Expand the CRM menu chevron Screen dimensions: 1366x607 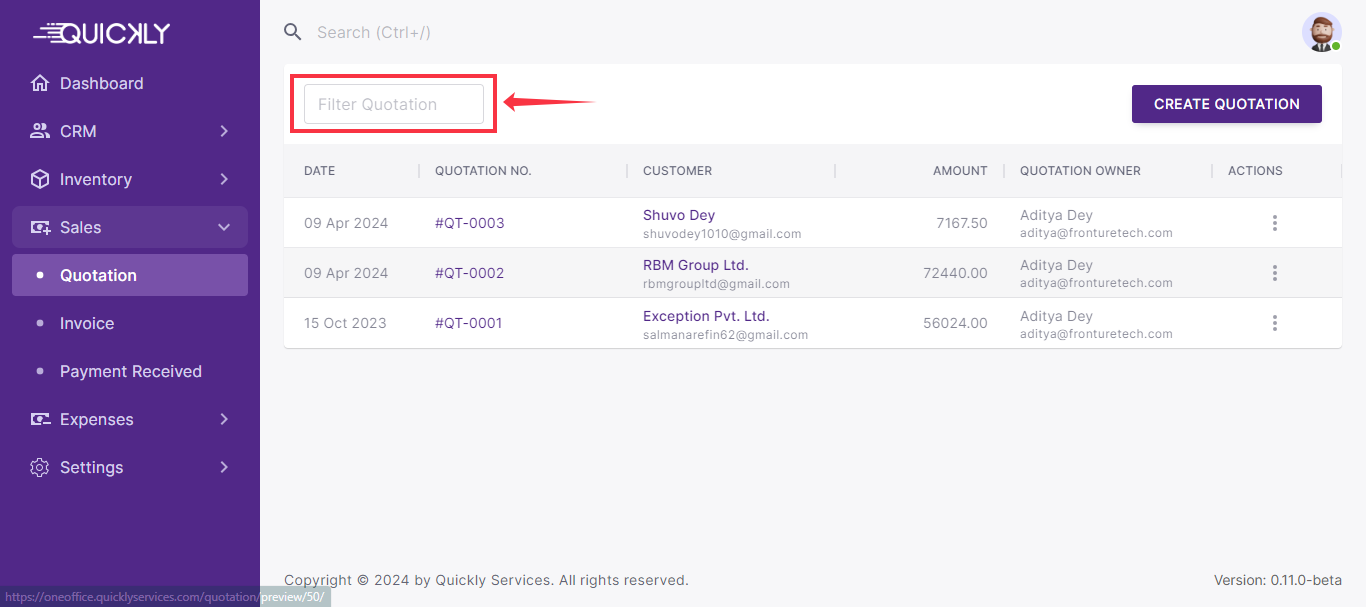coord(224,131)
